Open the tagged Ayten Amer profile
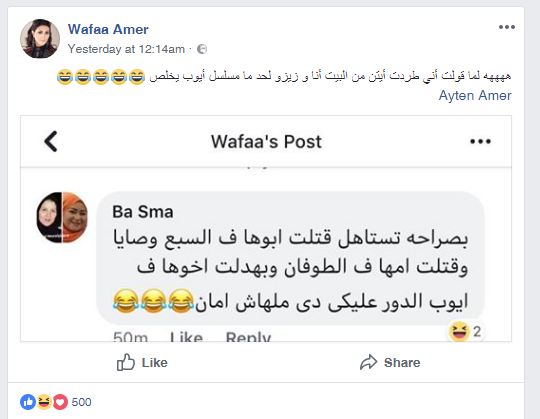The image size is (540, 419). pyautogui.click(x=475, y=95)
